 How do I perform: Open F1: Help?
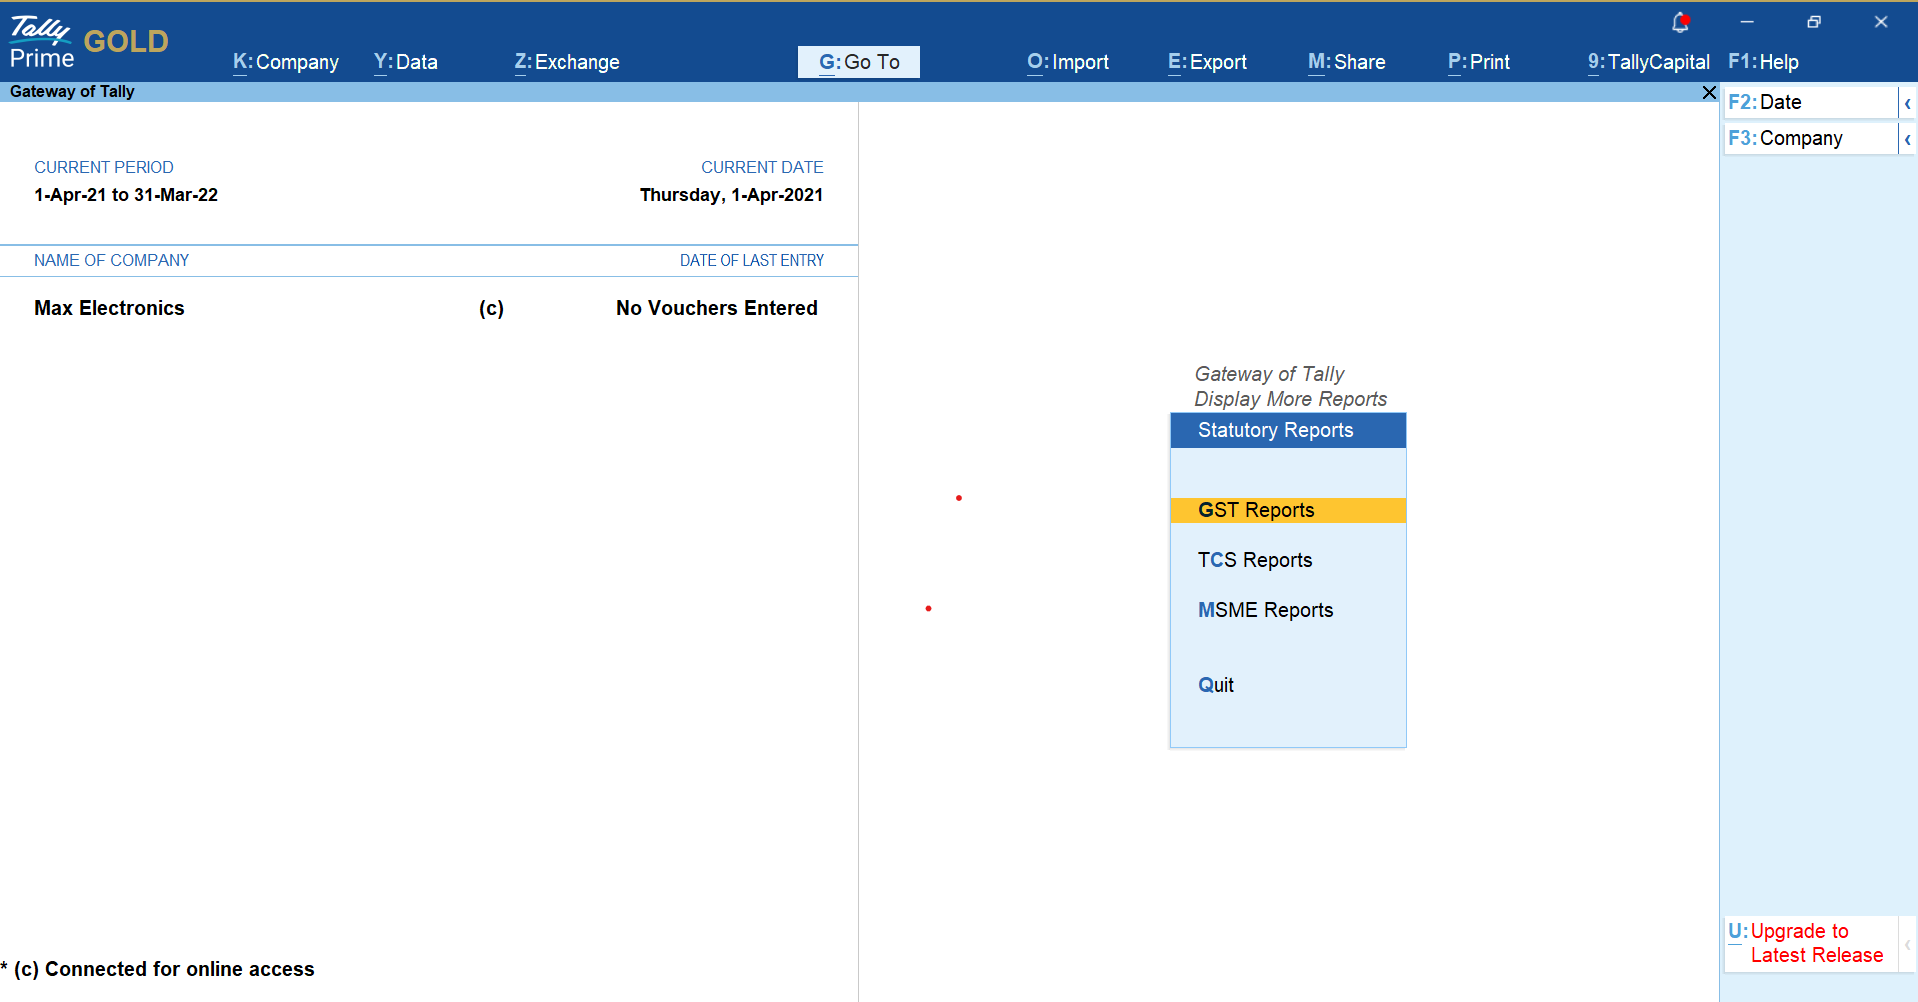[1763, 62]
